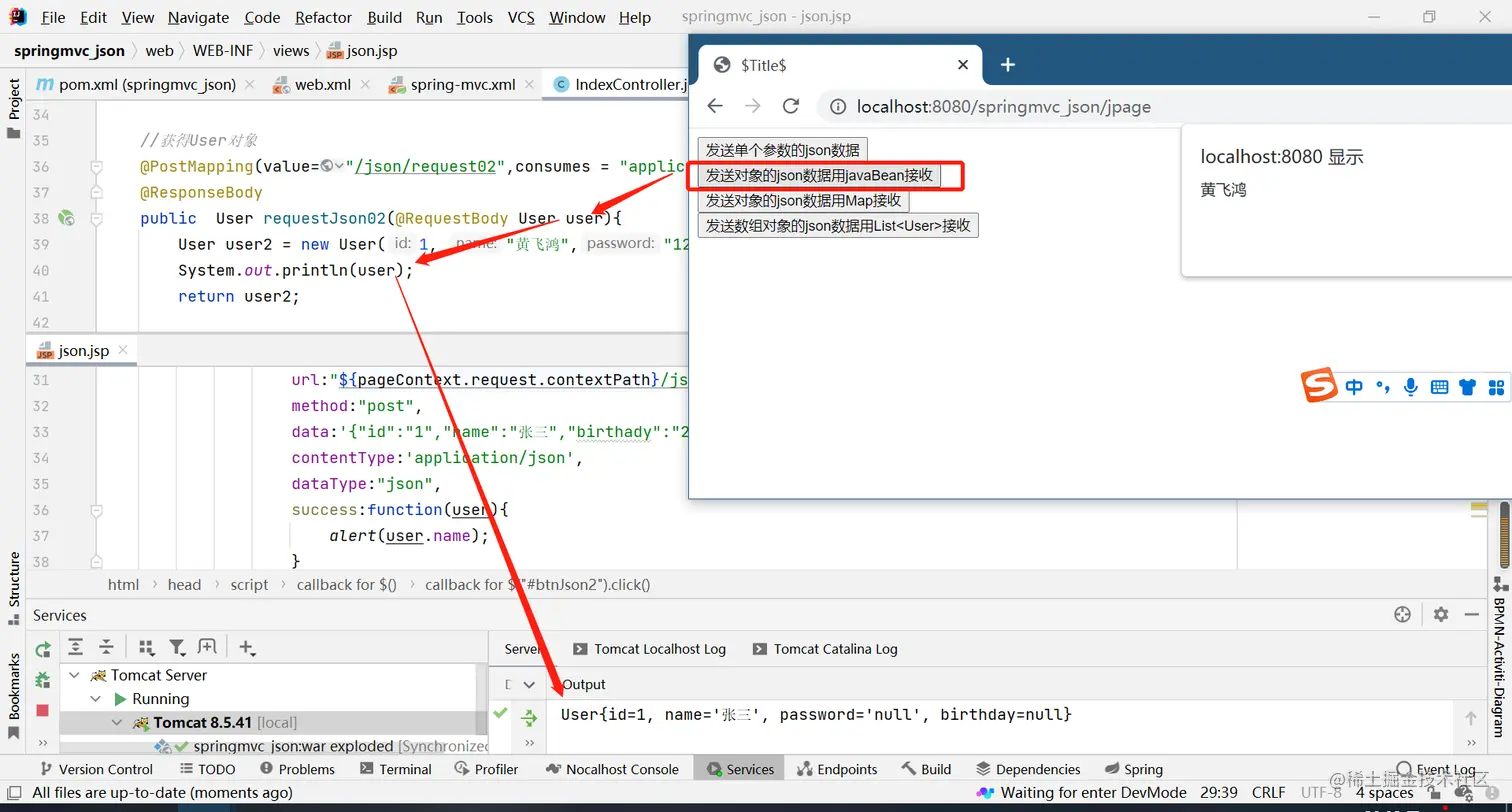Image resolution: width=1512 pixels, height=812 pixels.
Task: Hide the Services panel with the minus icon
Action: (x=1471, y=615)
